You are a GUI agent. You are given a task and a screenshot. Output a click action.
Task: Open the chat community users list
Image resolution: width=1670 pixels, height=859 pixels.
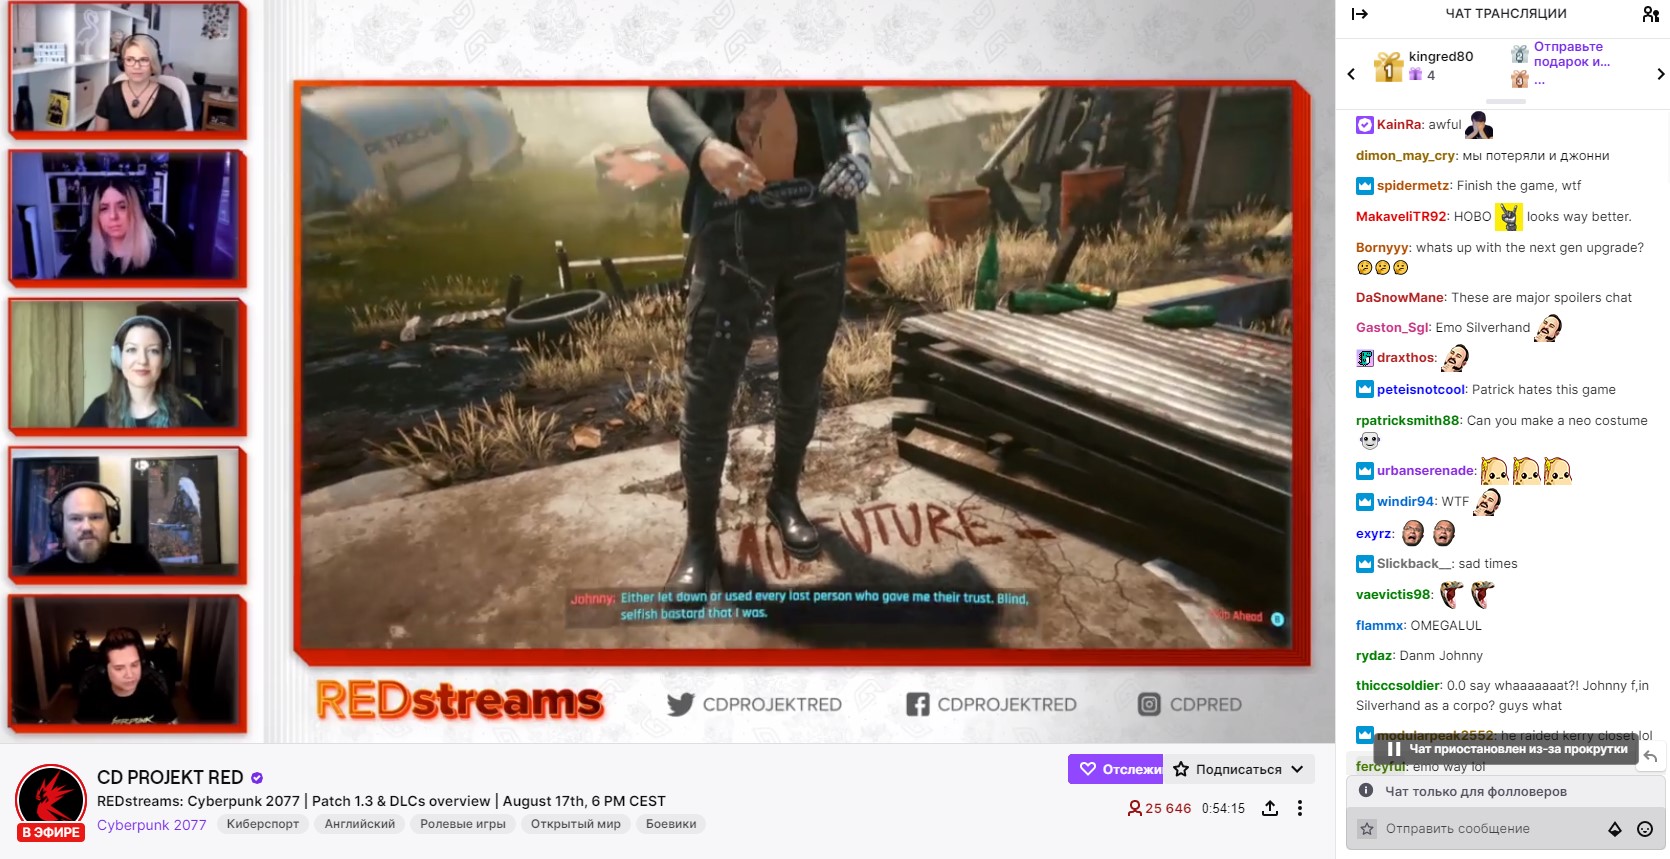[x=1651, y=14]
